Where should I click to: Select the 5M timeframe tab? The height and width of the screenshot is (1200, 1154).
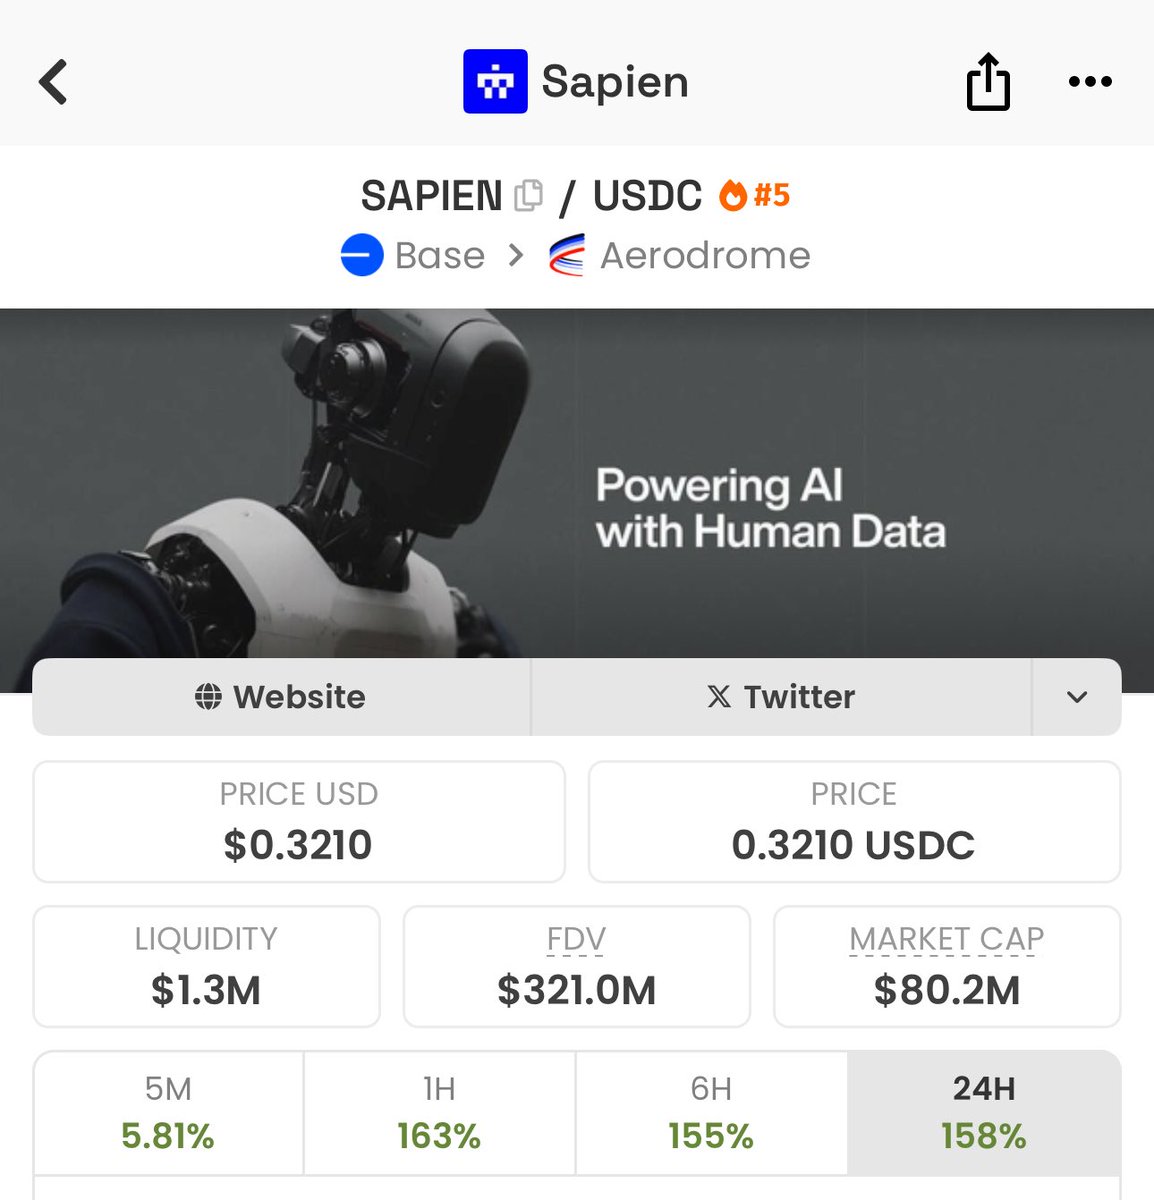point(168,1112)
